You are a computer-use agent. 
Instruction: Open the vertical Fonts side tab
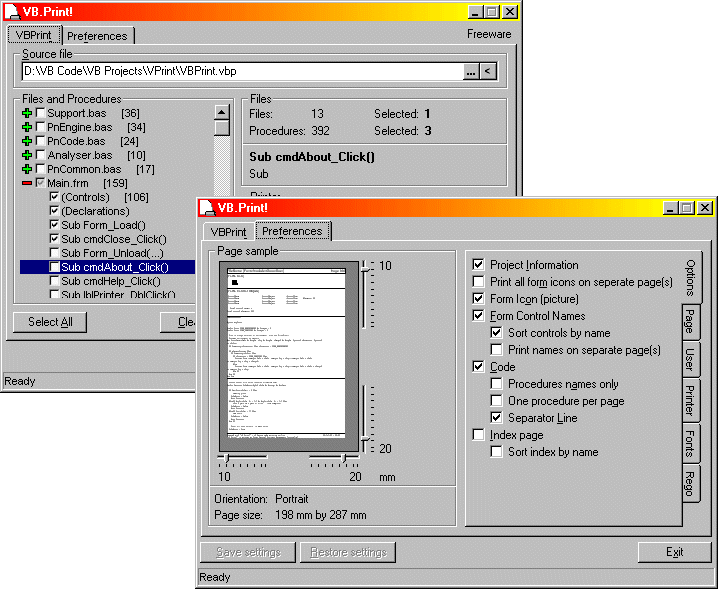pos(691,443)
